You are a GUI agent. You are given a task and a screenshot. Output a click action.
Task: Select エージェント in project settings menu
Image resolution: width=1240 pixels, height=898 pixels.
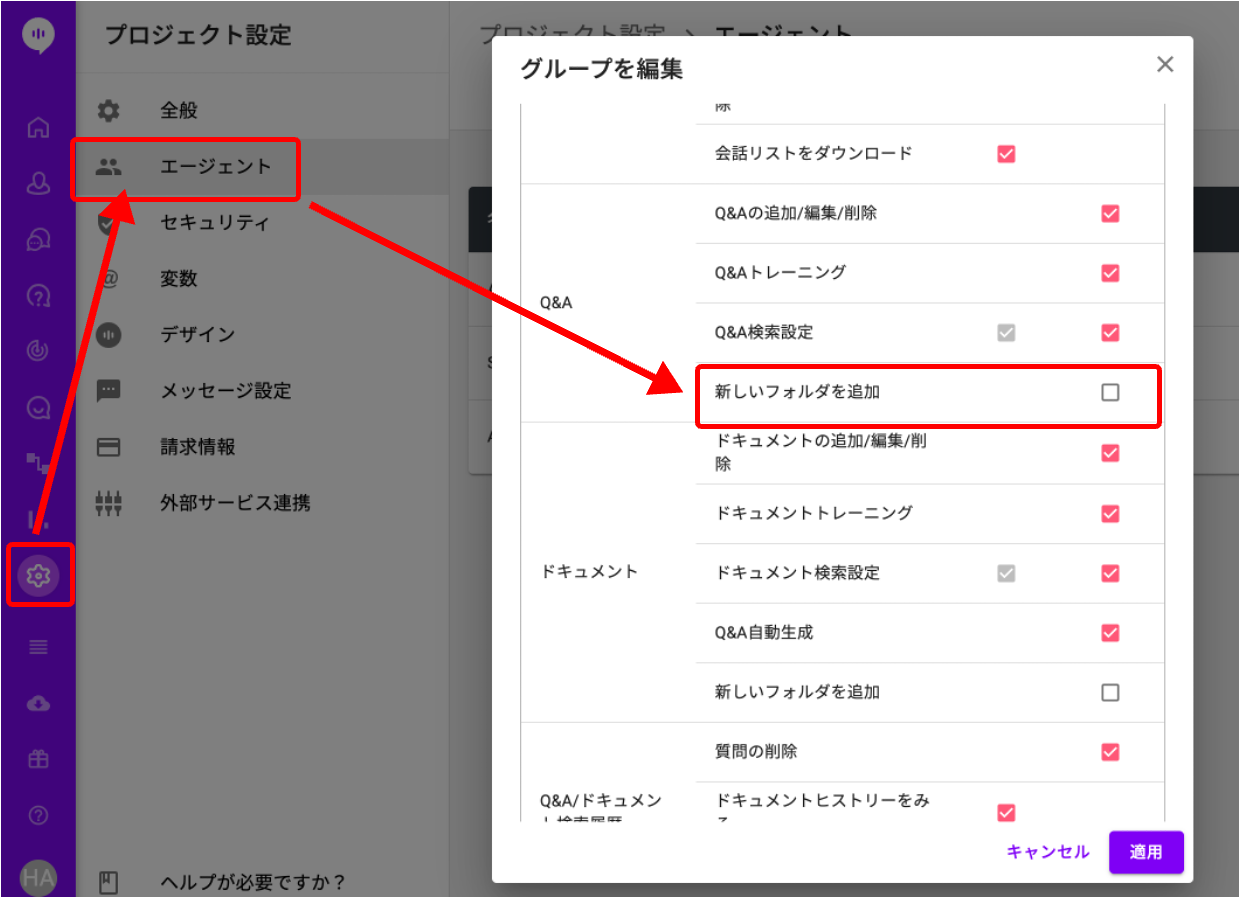215,167
